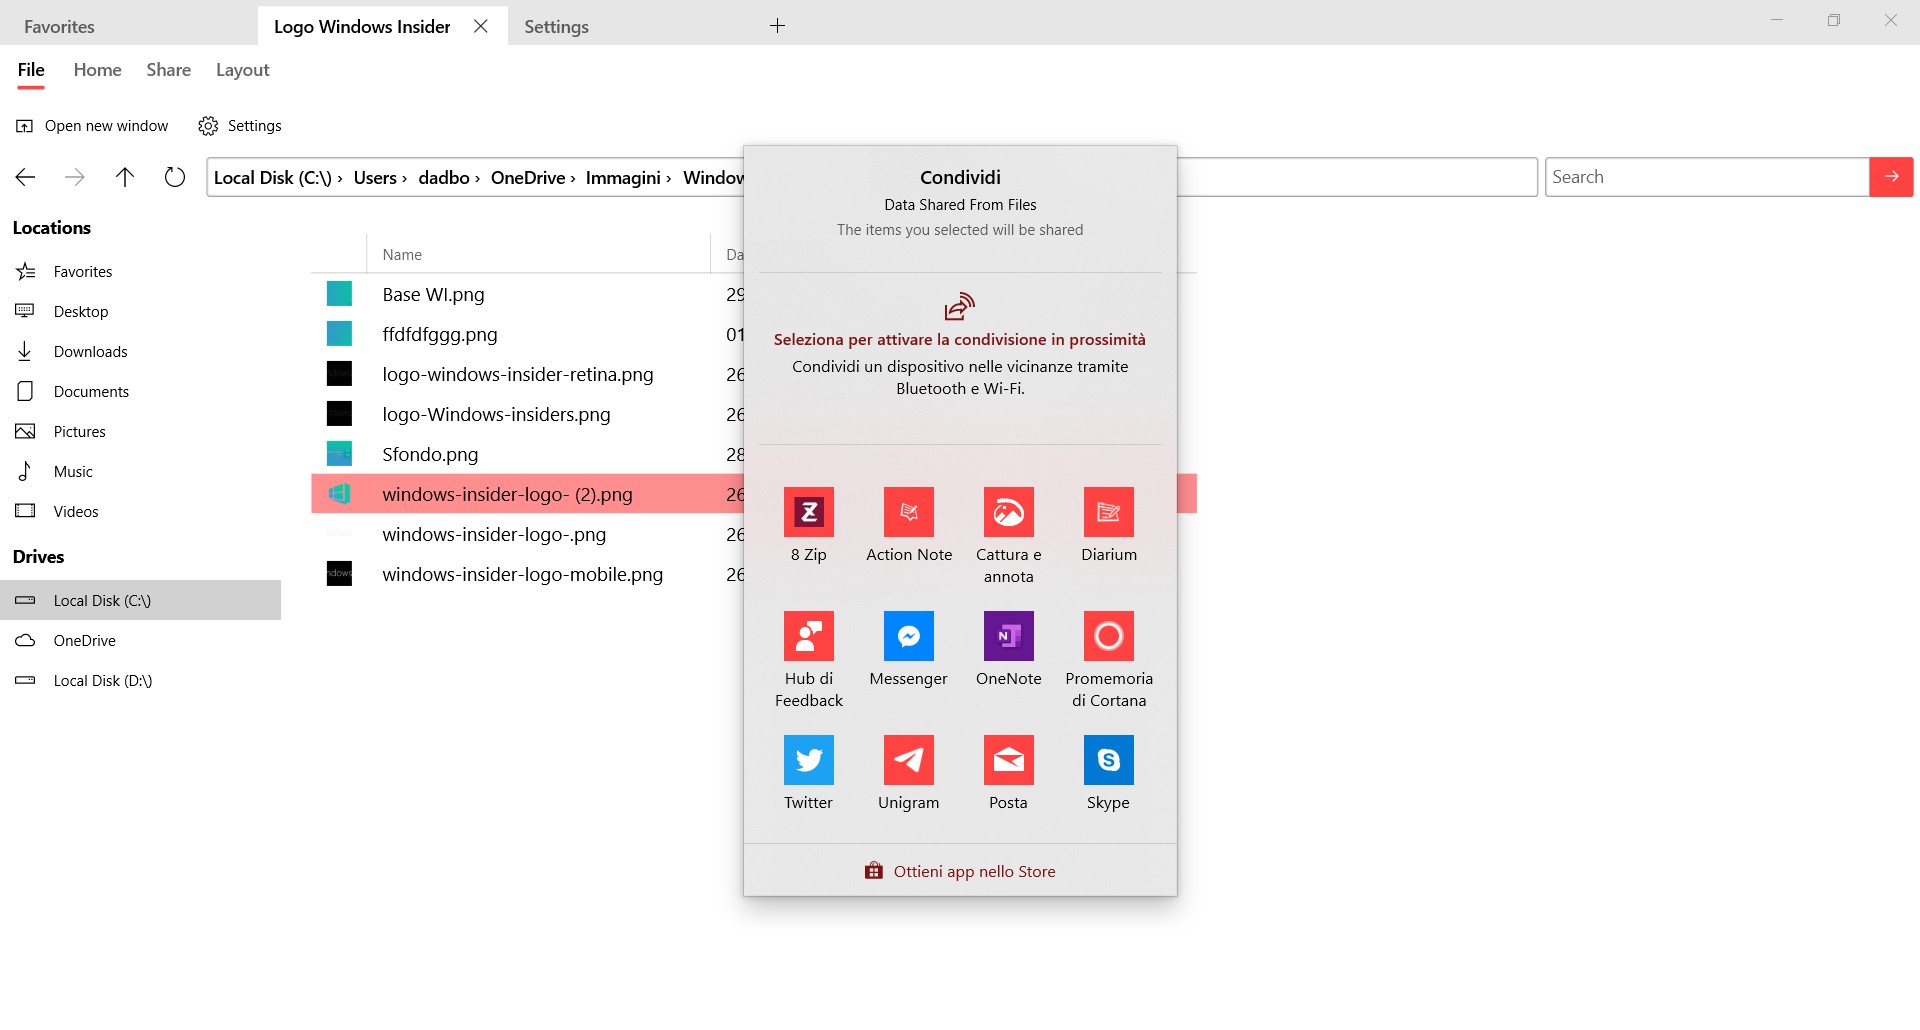Refresh the current folder
Viewport: 1920px width, 1030px height.
[175, 177]
